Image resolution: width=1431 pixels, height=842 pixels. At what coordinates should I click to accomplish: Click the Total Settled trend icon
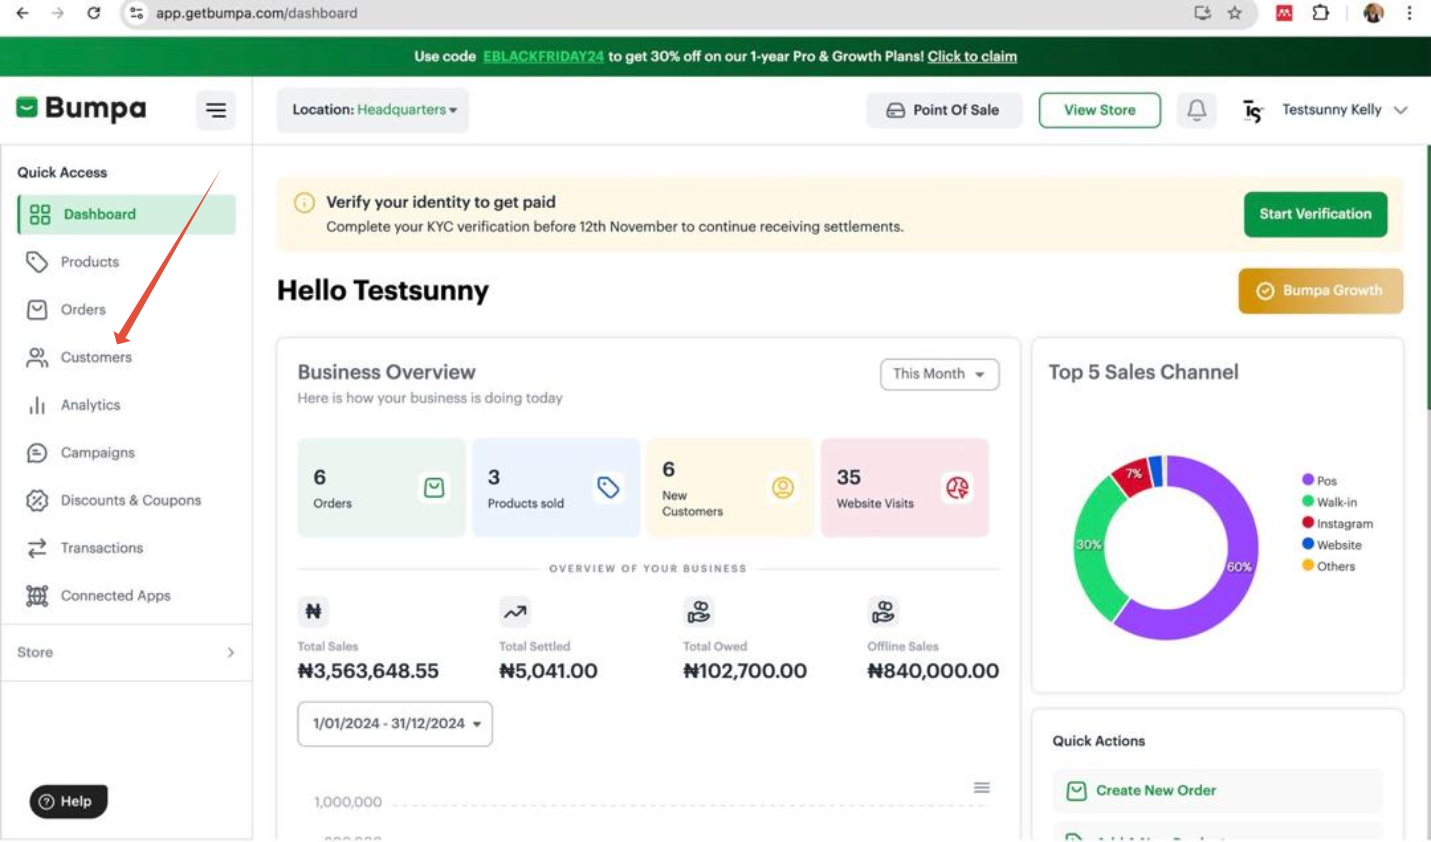point(515,611)
